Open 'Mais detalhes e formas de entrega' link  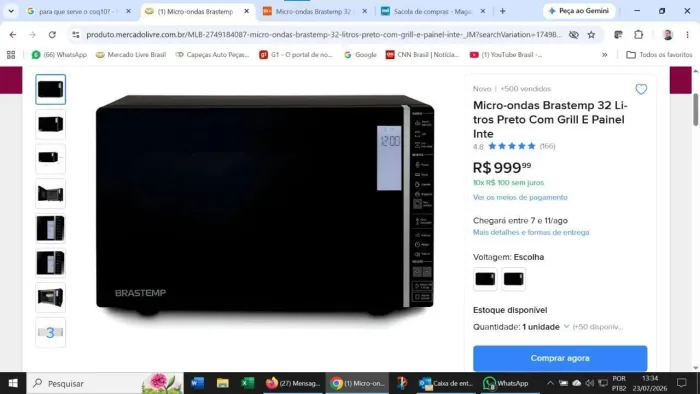(x=531, y=232)
